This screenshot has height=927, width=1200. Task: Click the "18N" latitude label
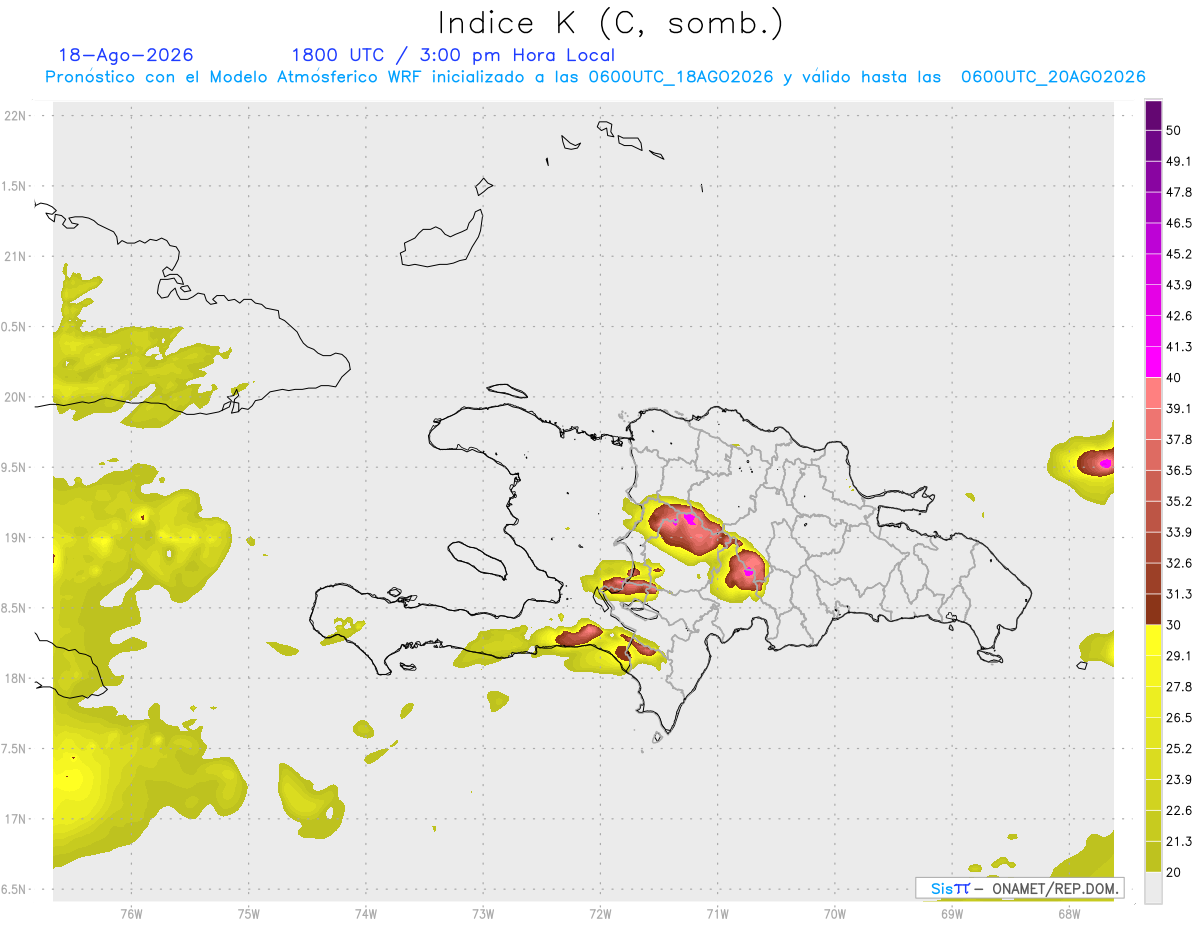point(17,679)
